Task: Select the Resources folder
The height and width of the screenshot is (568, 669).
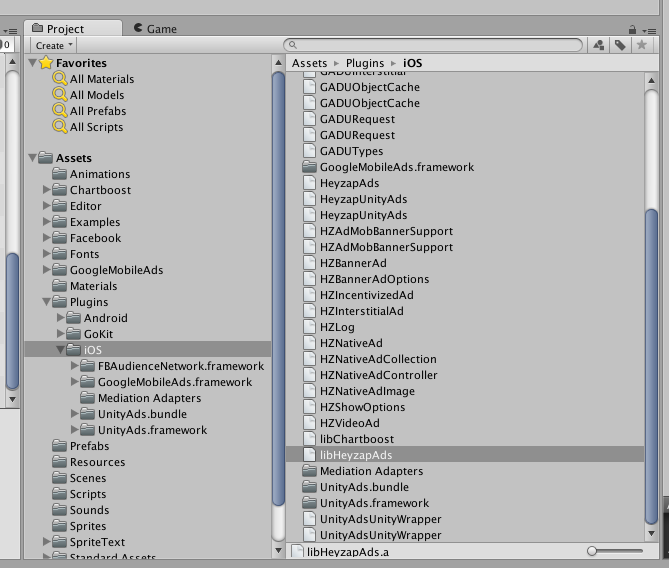Action: coord(97,462)
